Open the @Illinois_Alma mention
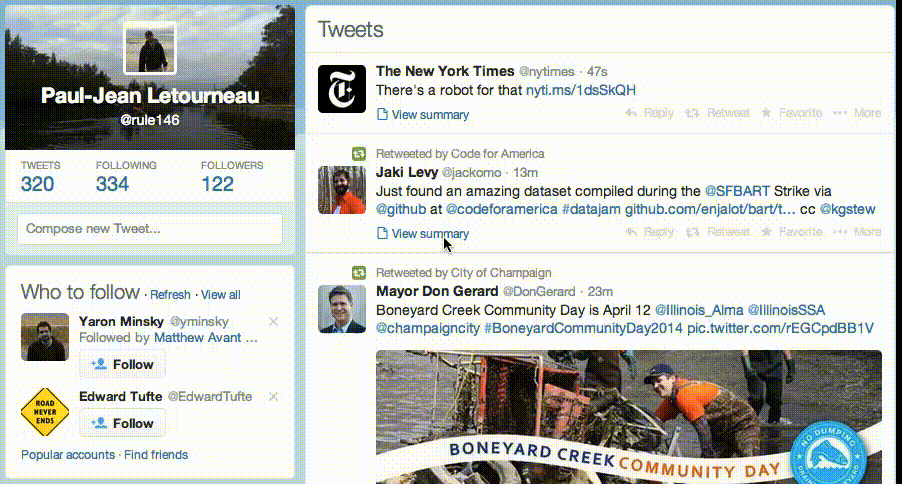 click(x=699, y=310)
